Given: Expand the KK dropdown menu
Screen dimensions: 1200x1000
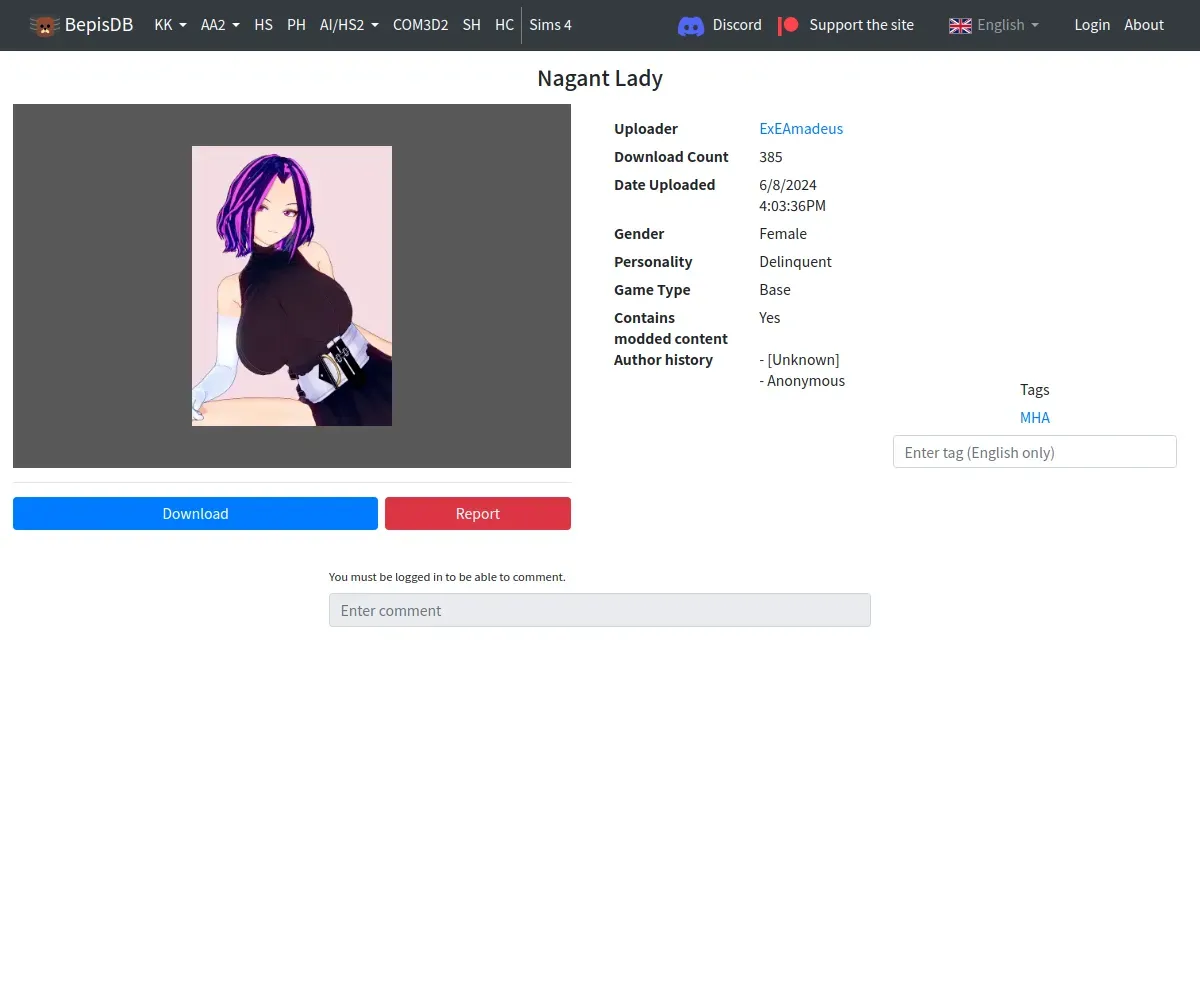Looking at the screenshot, I should coord(171,25).
